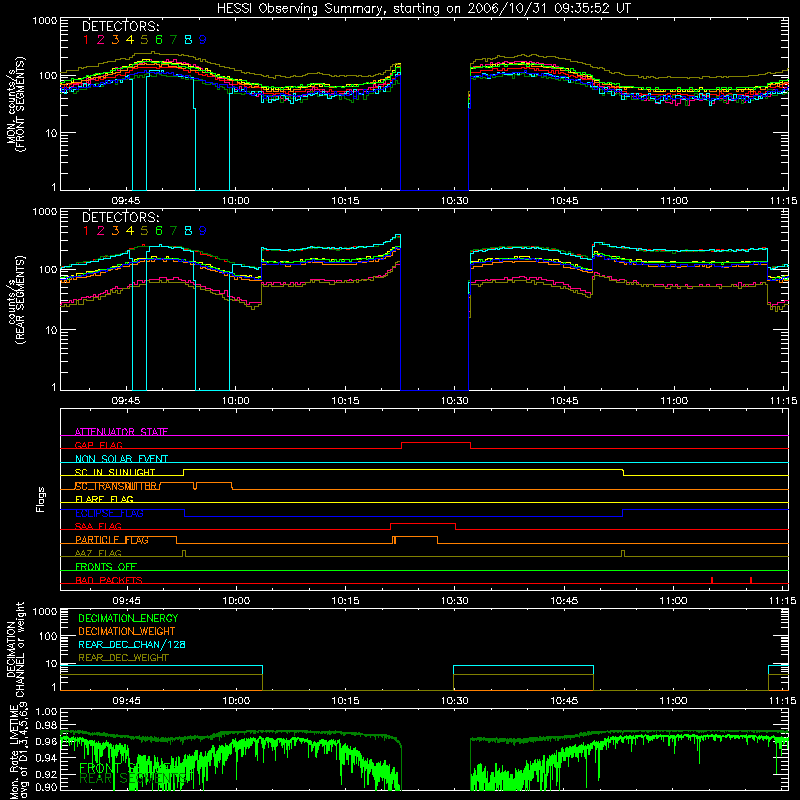The image size is (800, 800).
Task: Pick blue detector 9 legend in rear segments panel
Action: (203, 231)
